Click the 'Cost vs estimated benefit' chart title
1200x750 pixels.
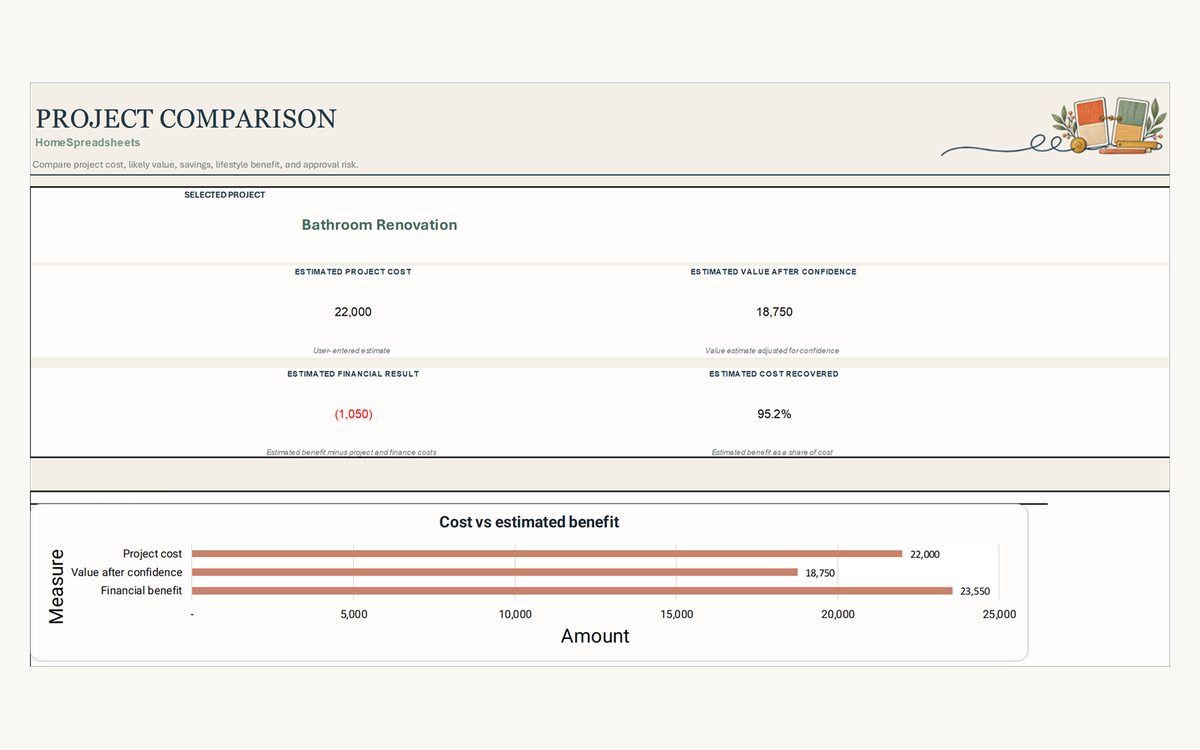[x=529, y=522]
